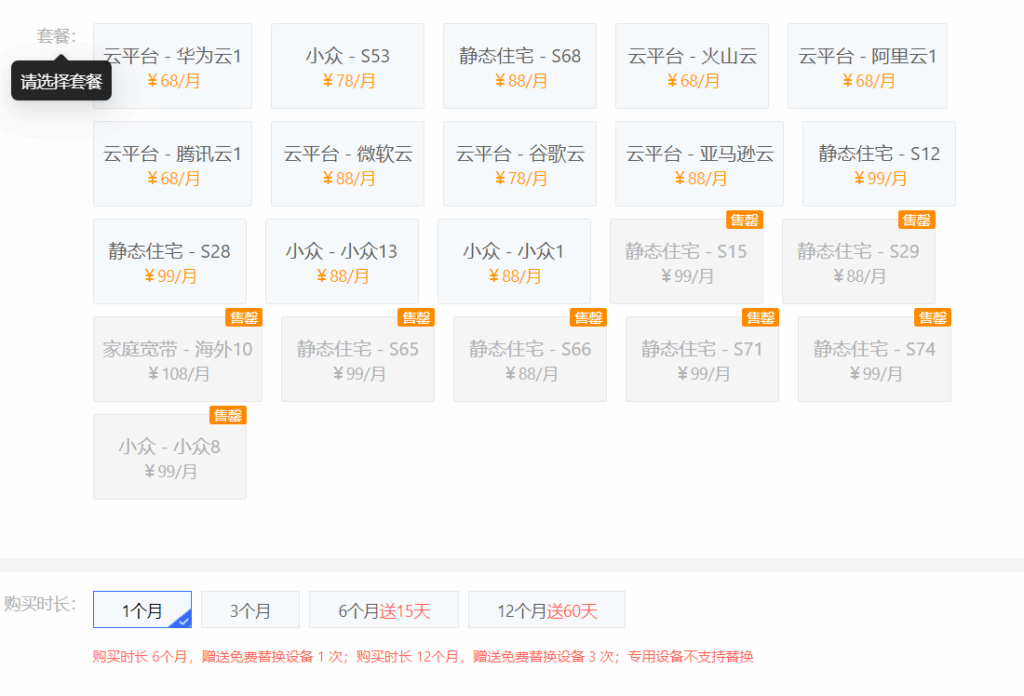Click the sold-out 小众 - 小众8 card

click(x=169, y=457)
